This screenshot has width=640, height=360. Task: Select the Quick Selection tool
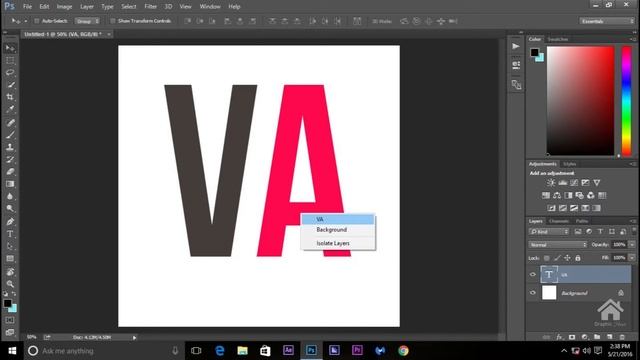[10, 85]
